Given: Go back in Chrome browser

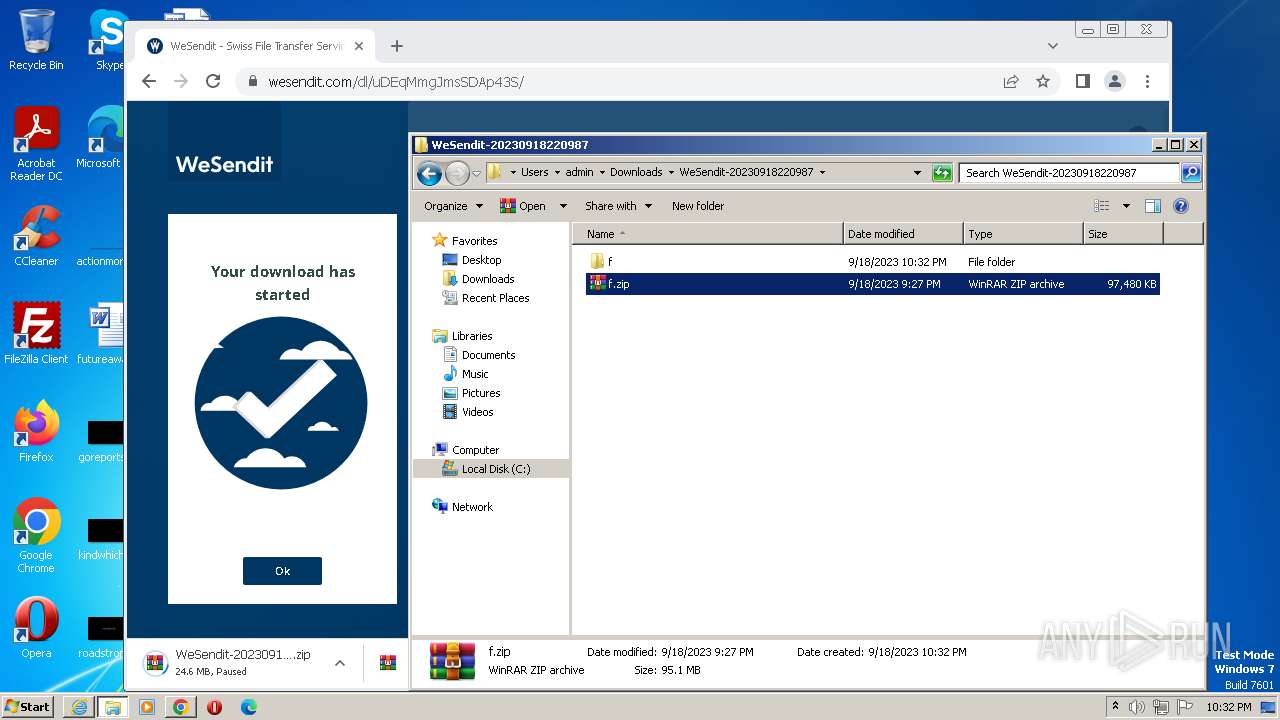Looking at the screenshot, I should point(149,81).
